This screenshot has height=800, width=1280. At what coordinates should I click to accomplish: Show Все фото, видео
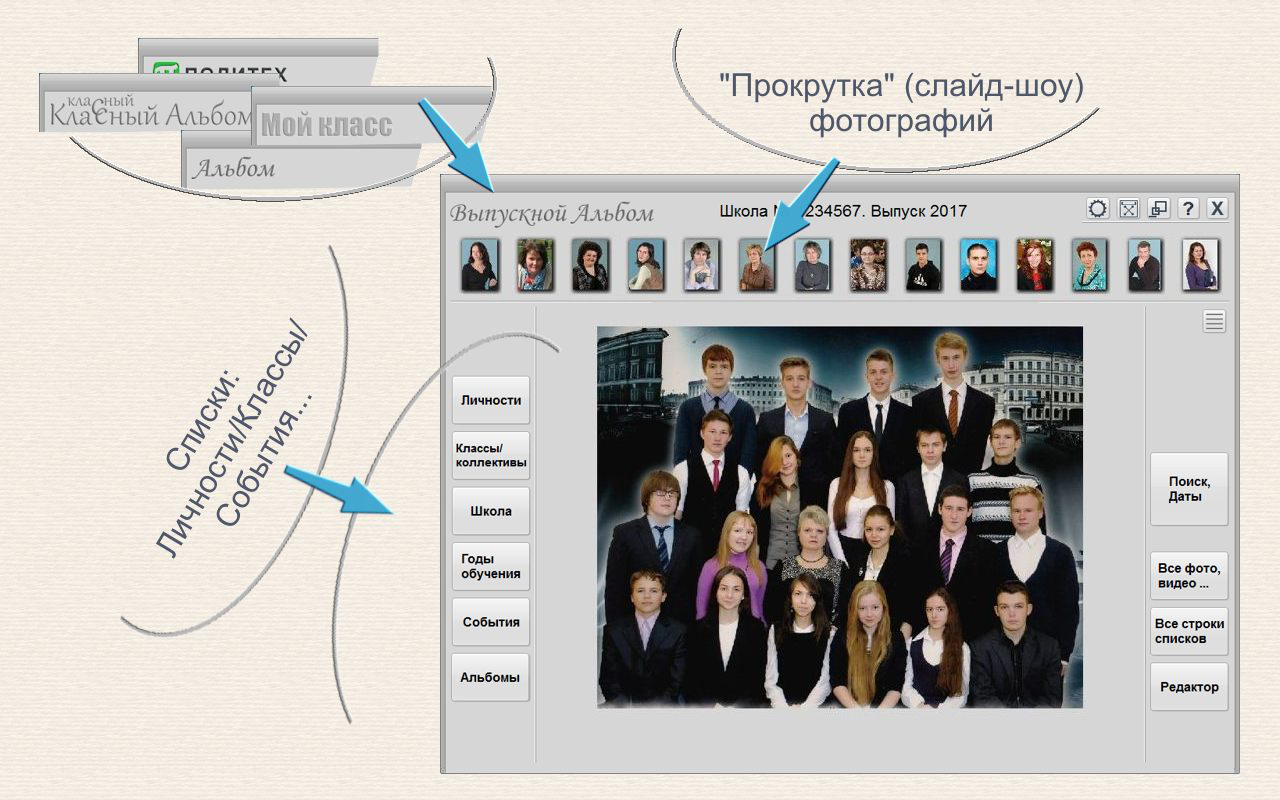[x=1189, y=576]
